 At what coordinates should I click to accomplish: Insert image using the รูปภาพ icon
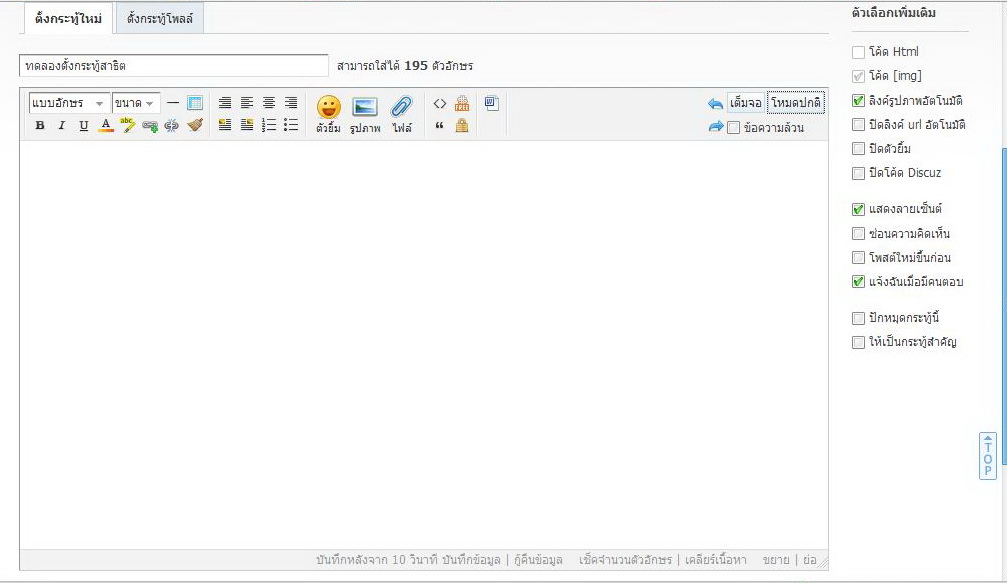point(365,114)
